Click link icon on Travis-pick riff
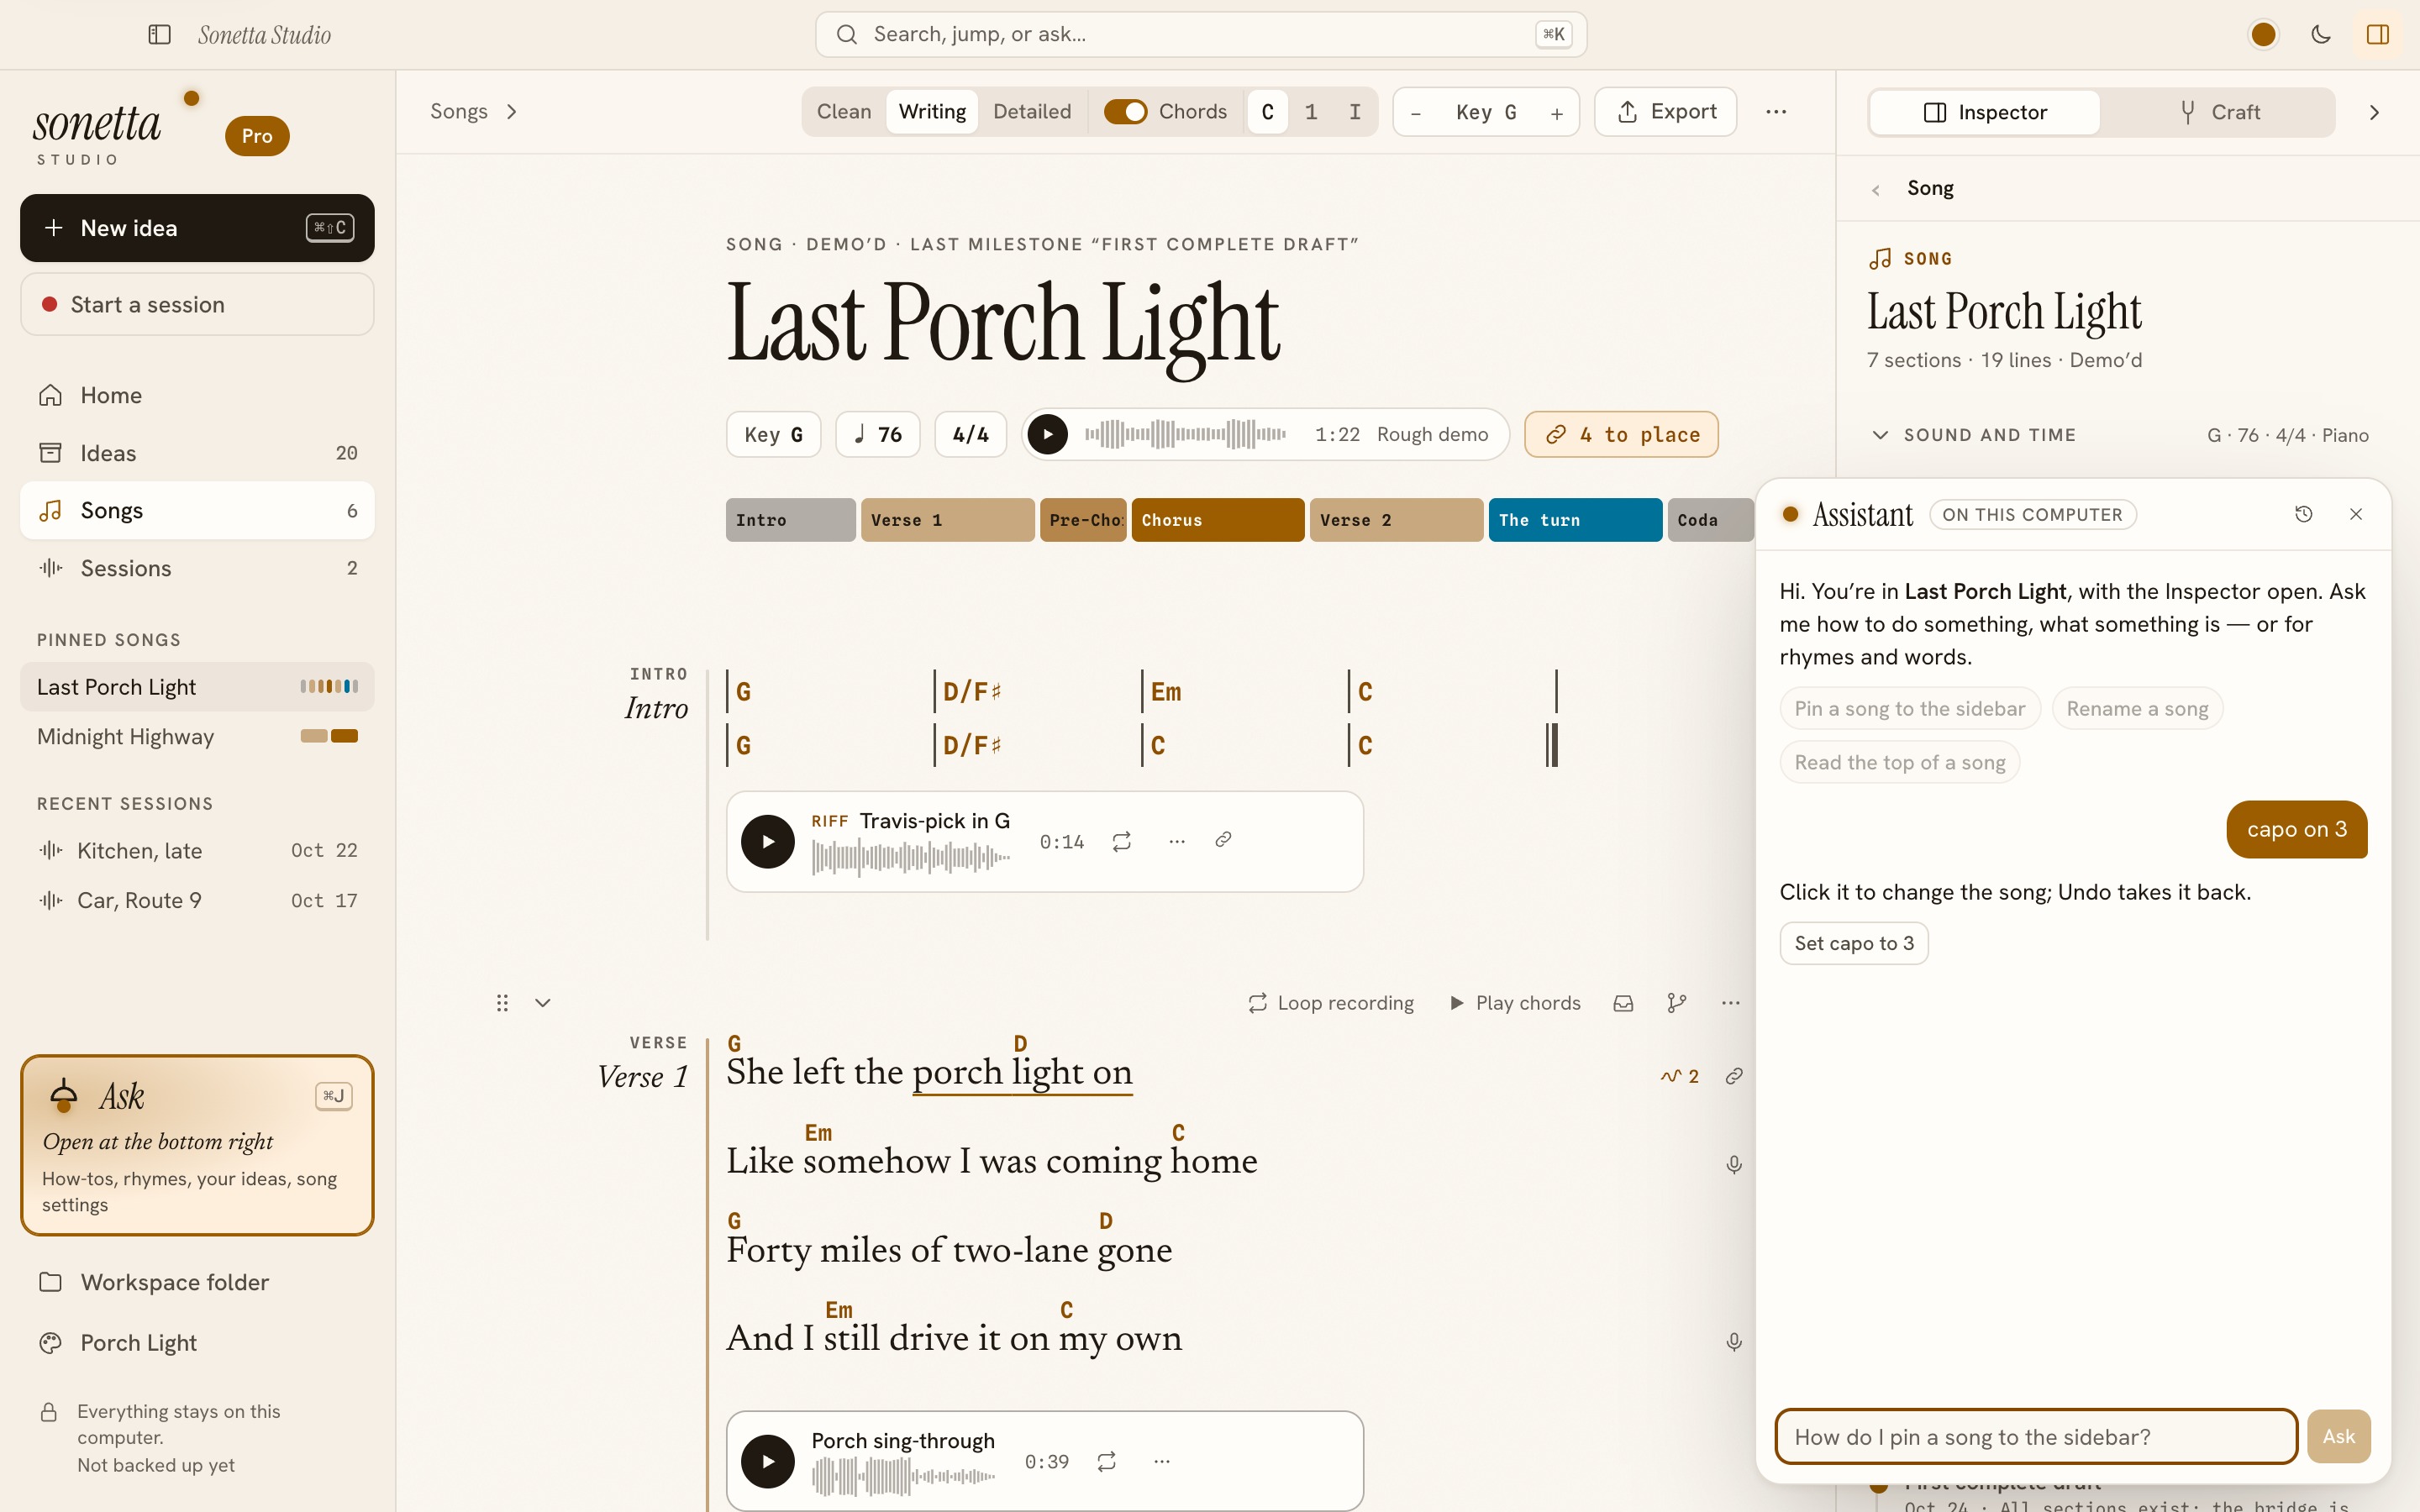This screenshot has width=2420, height=1512. click(1223, 840)
